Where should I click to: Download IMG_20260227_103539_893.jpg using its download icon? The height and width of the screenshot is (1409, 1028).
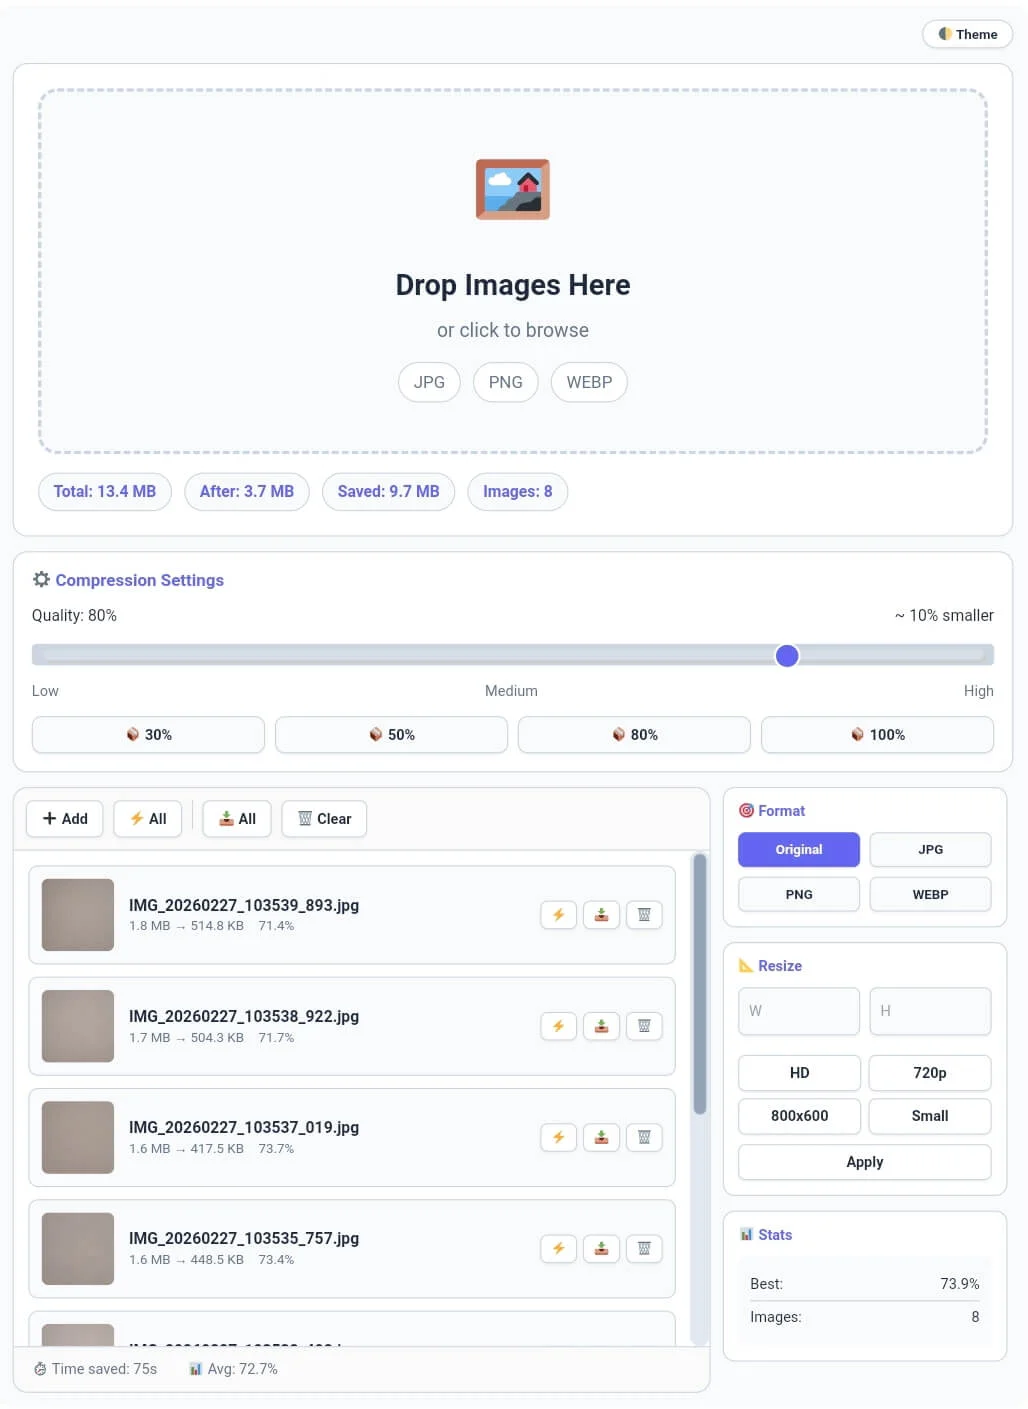(601, 915)
